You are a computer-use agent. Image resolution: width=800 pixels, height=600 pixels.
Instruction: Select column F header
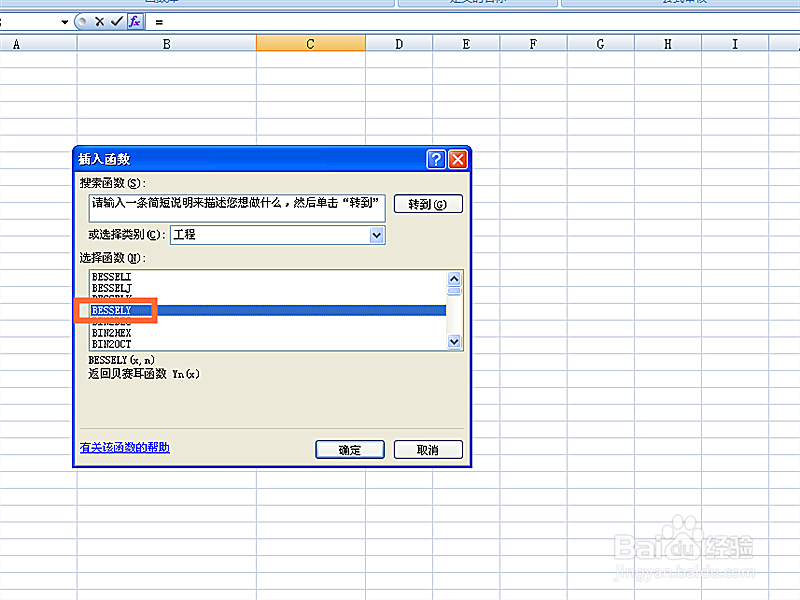[x=533, y=44]
